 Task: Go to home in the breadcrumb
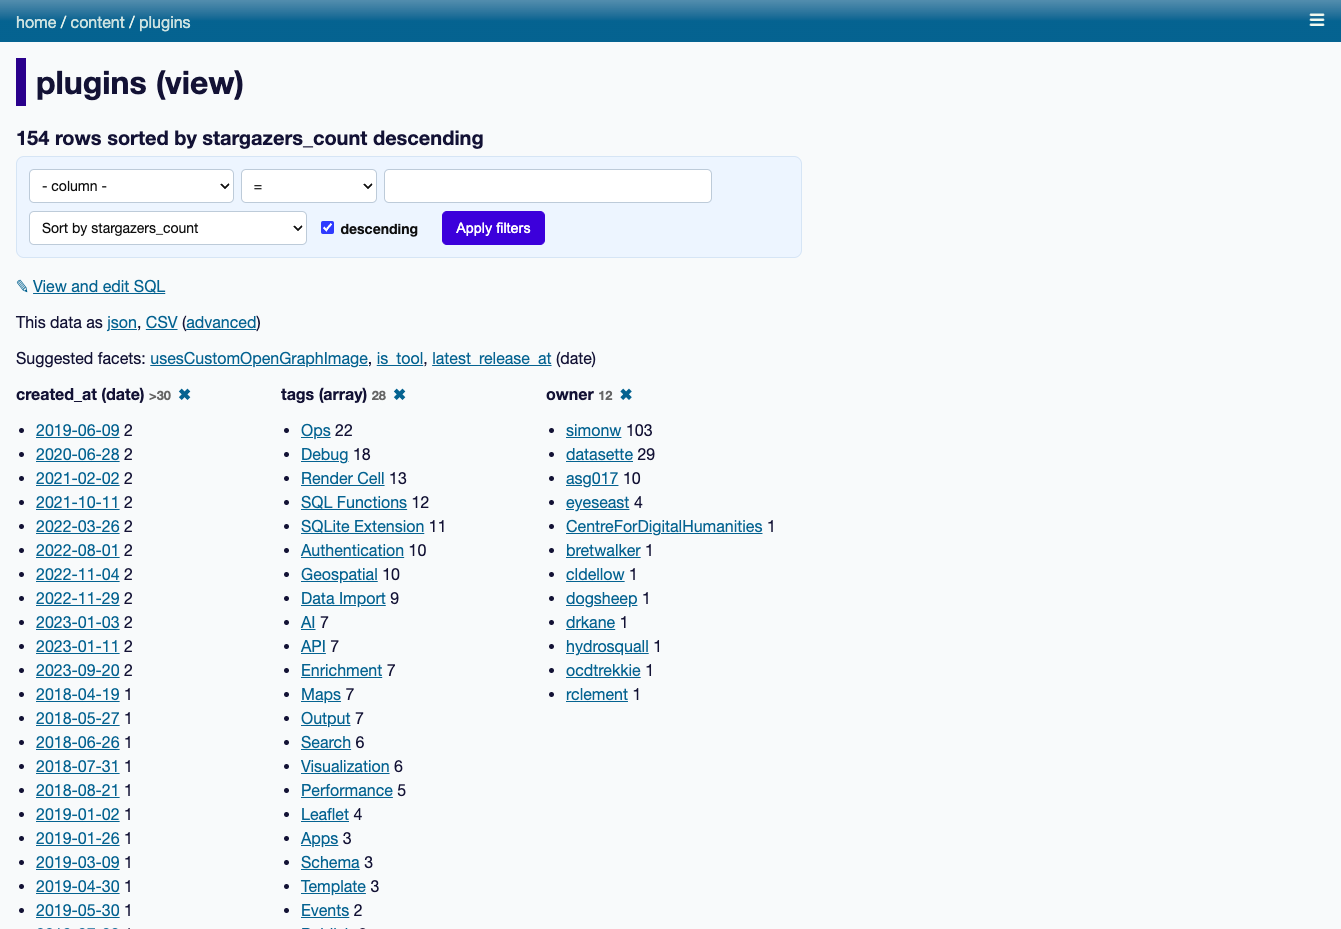[x=36, y=22]
